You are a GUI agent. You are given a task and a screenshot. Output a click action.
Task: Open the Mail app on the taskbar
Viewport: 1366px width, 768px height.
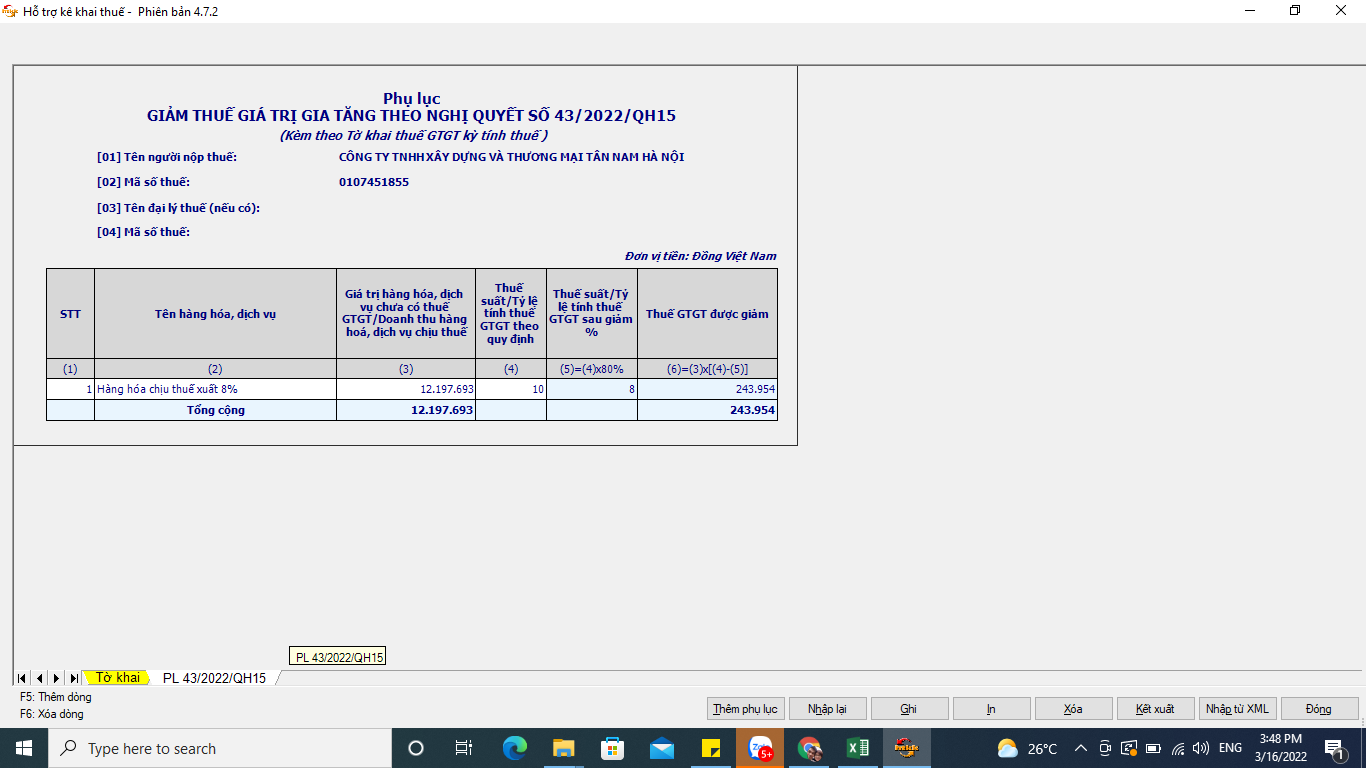pyautogui.click(x=661, y=748)
